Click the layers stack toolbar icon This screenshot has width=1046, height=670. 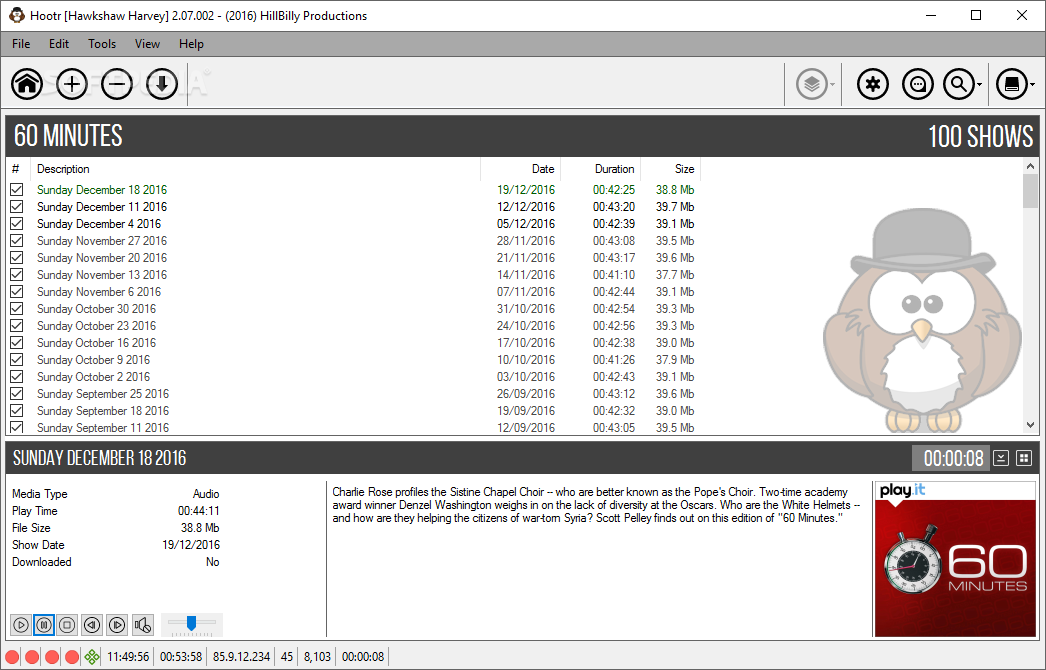tap(811, 84)
